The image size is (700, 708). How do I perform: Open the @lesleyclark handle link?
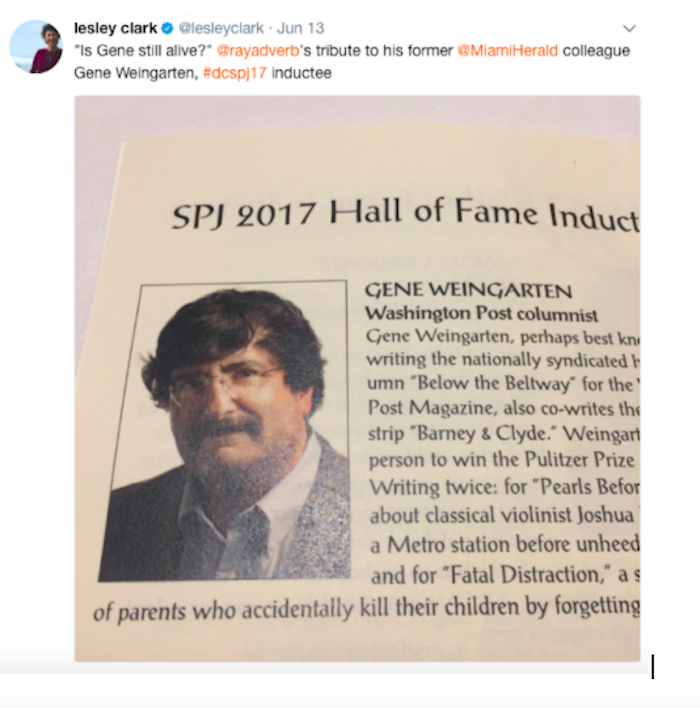click(221, 28)
